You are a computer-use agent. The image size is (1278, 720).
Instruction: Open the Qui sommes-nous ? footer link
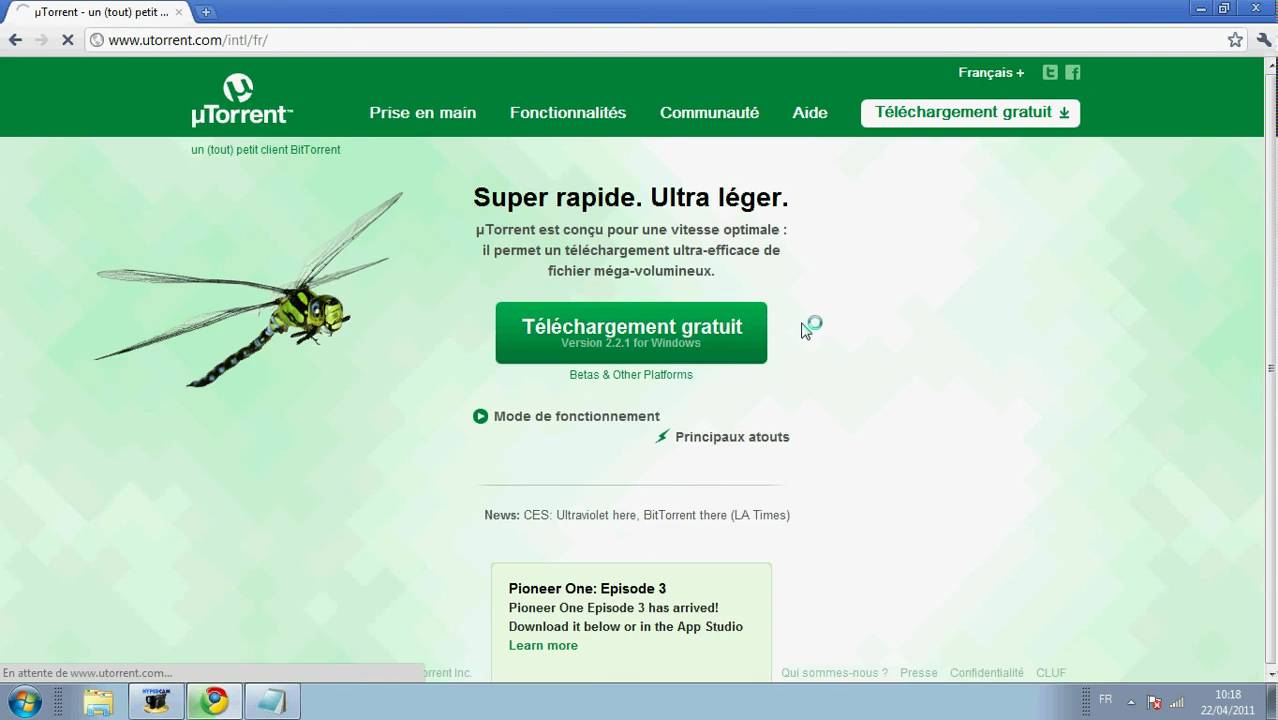pyautogui.click(x=834, y=673)
